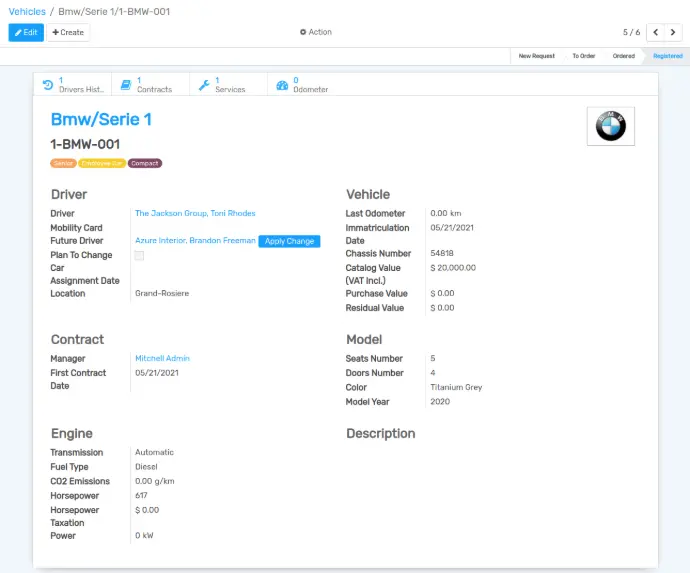
Task: Open the Action dropdown menu
Action: 316,32
